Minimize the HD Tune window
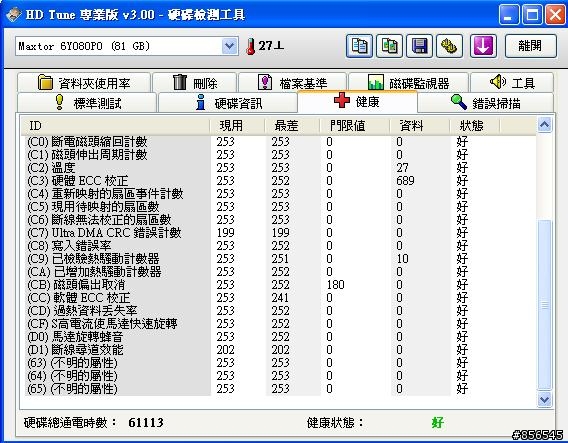This screenshot has height=443, width=568. pyautogui.click(x=508, y=14)
